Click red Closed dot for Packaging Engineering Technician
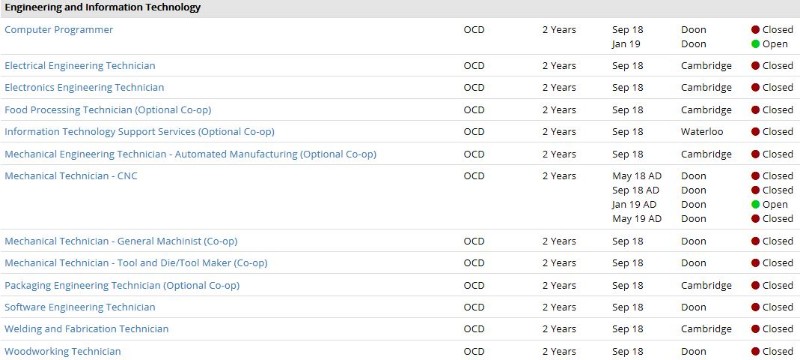This screenshot has height=360, width=800. [756, 286]
